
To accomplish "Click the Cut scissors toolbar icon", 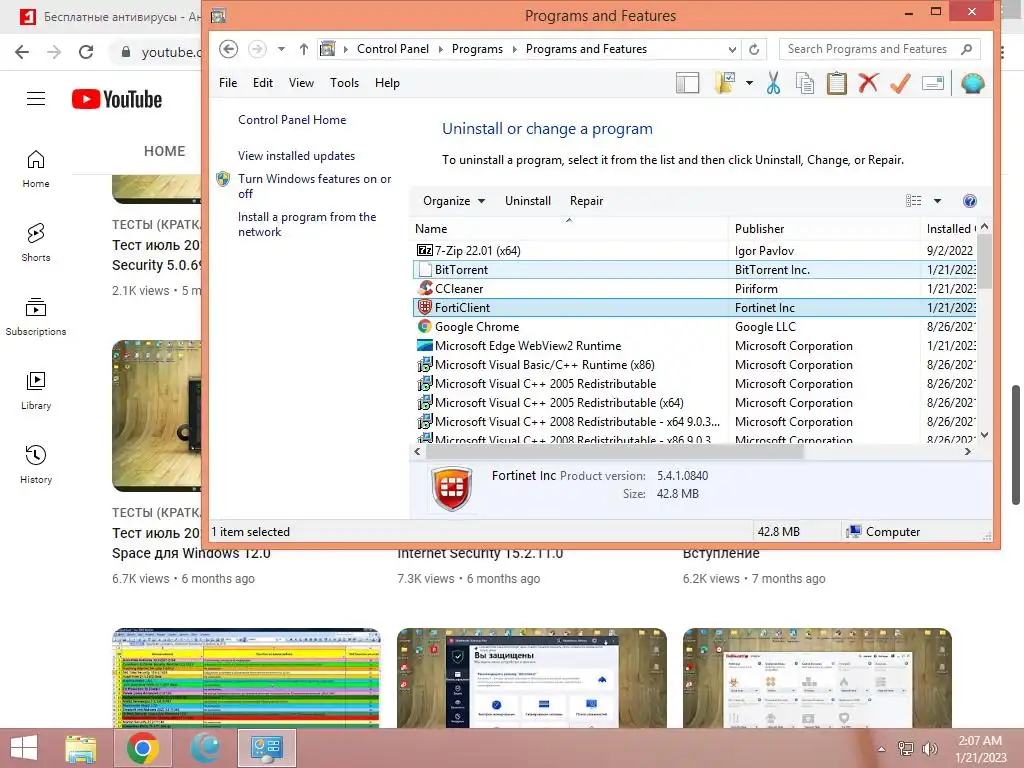I will coord(773,83).
